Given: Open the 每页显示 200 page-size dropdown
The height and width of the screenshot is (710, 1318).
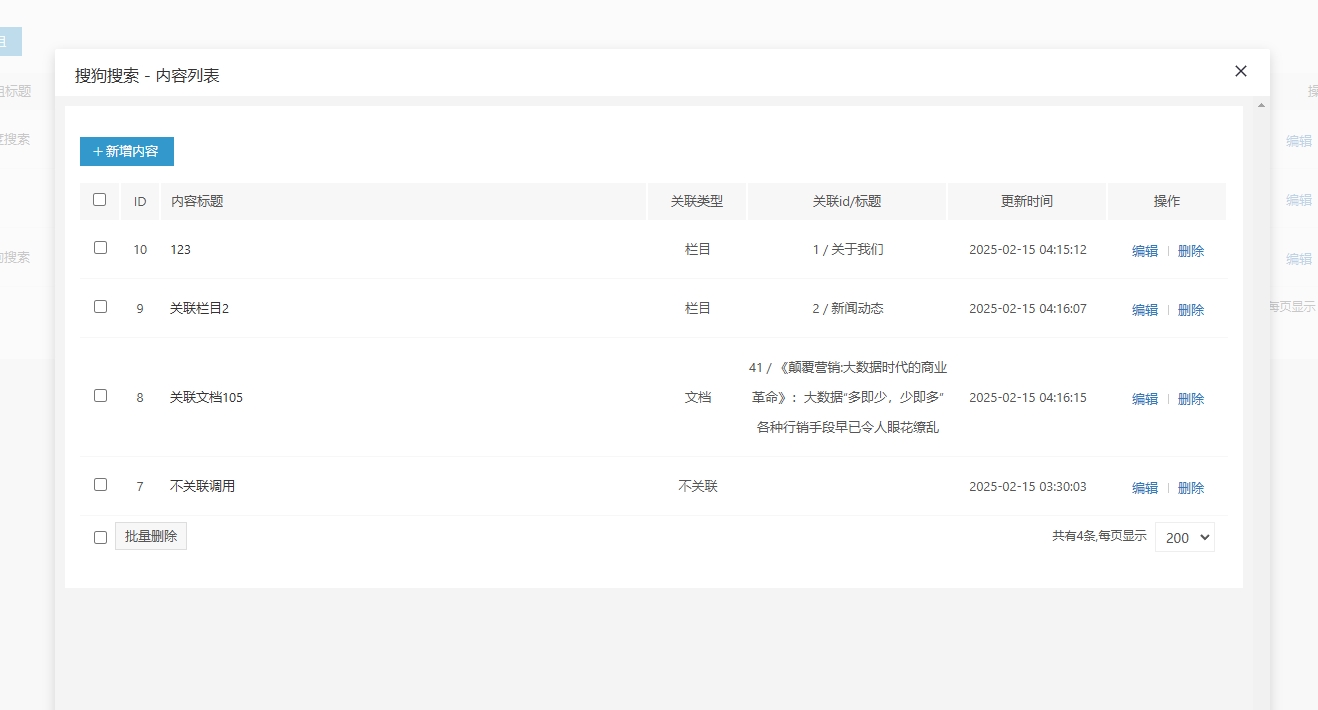Looking at the screenshot, I should 1184,537.
